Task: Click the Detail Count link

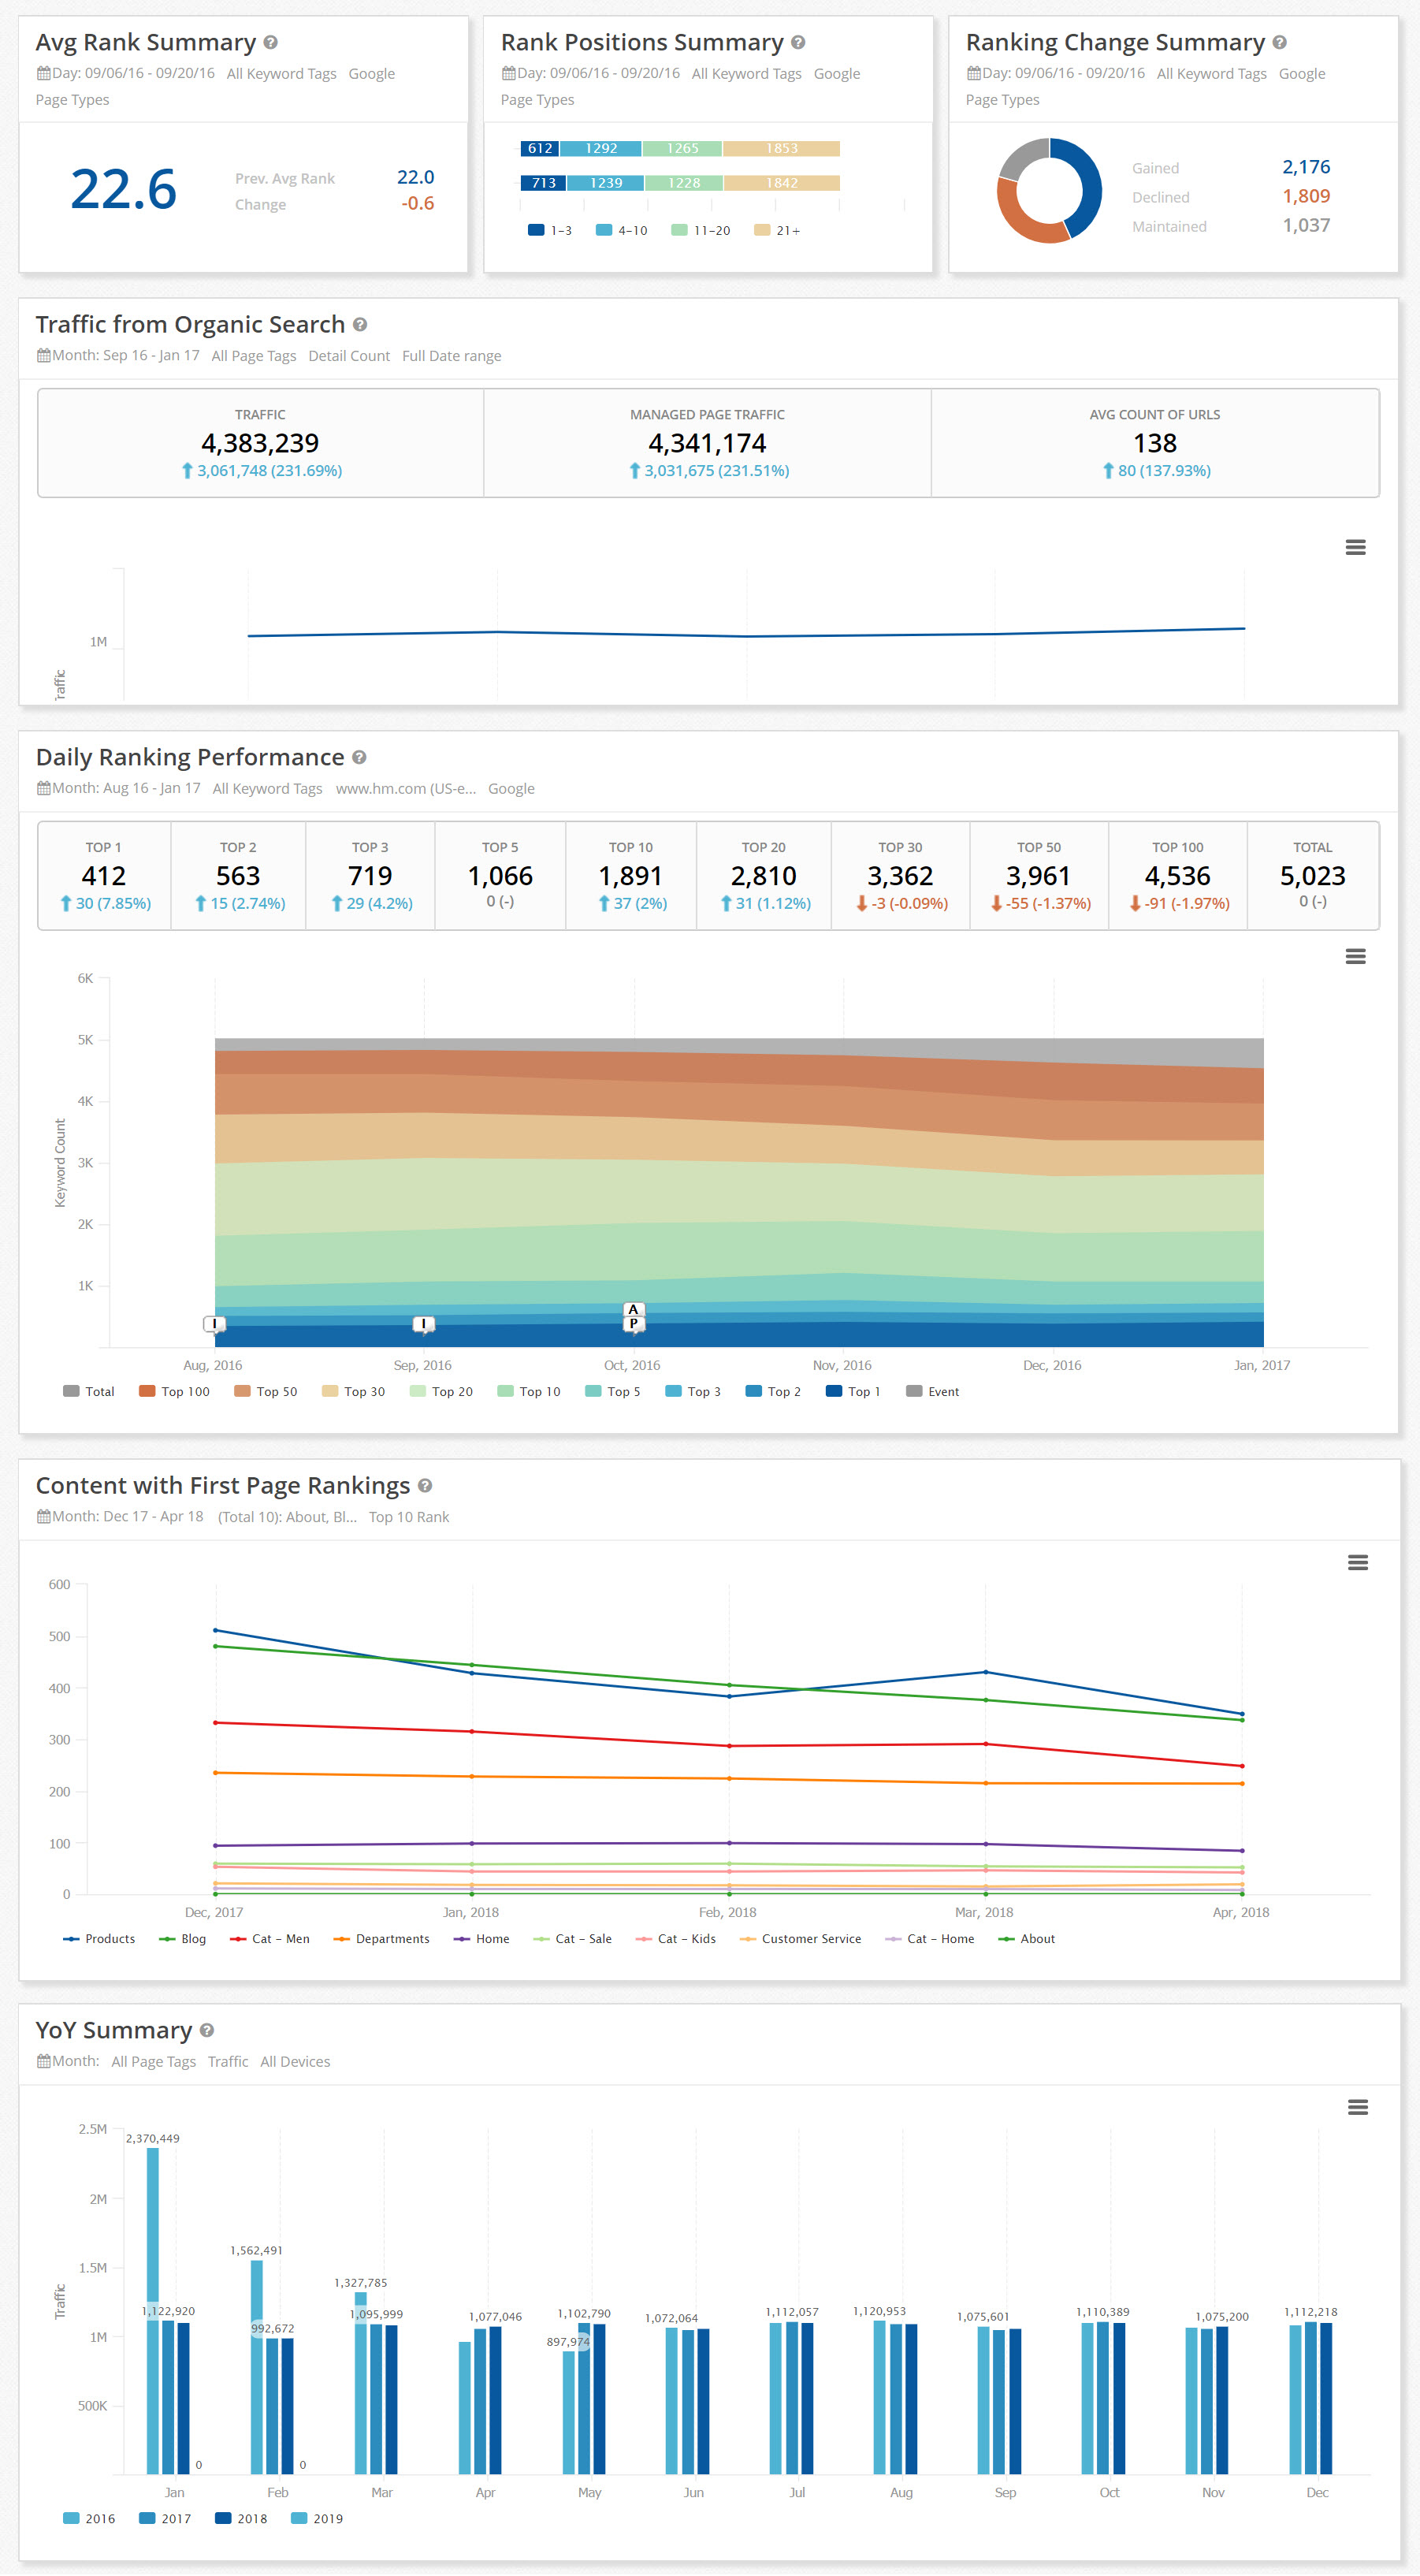Action: (x=349, y=355)
